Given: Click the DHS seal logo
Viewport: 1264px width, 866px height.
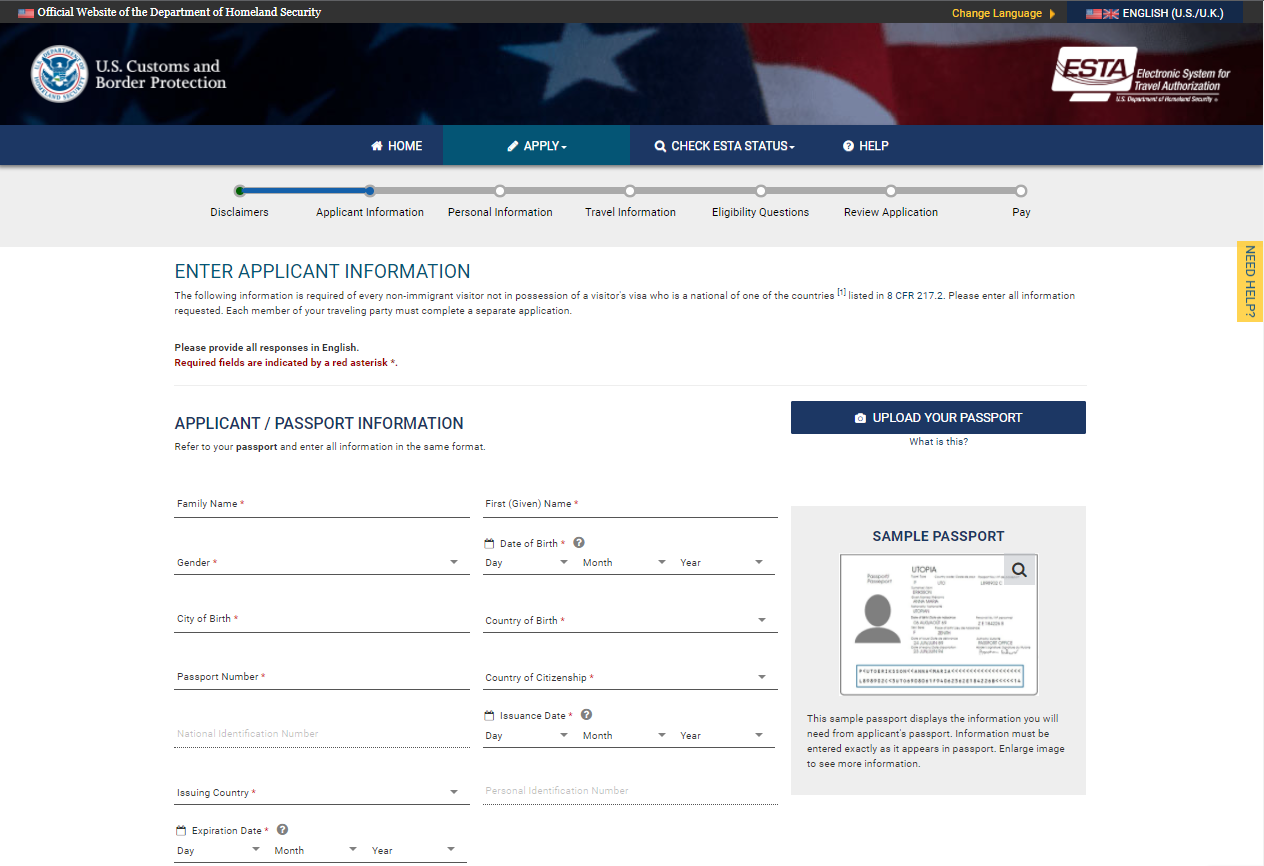Looking at the screenshot, I should point(59,74).
